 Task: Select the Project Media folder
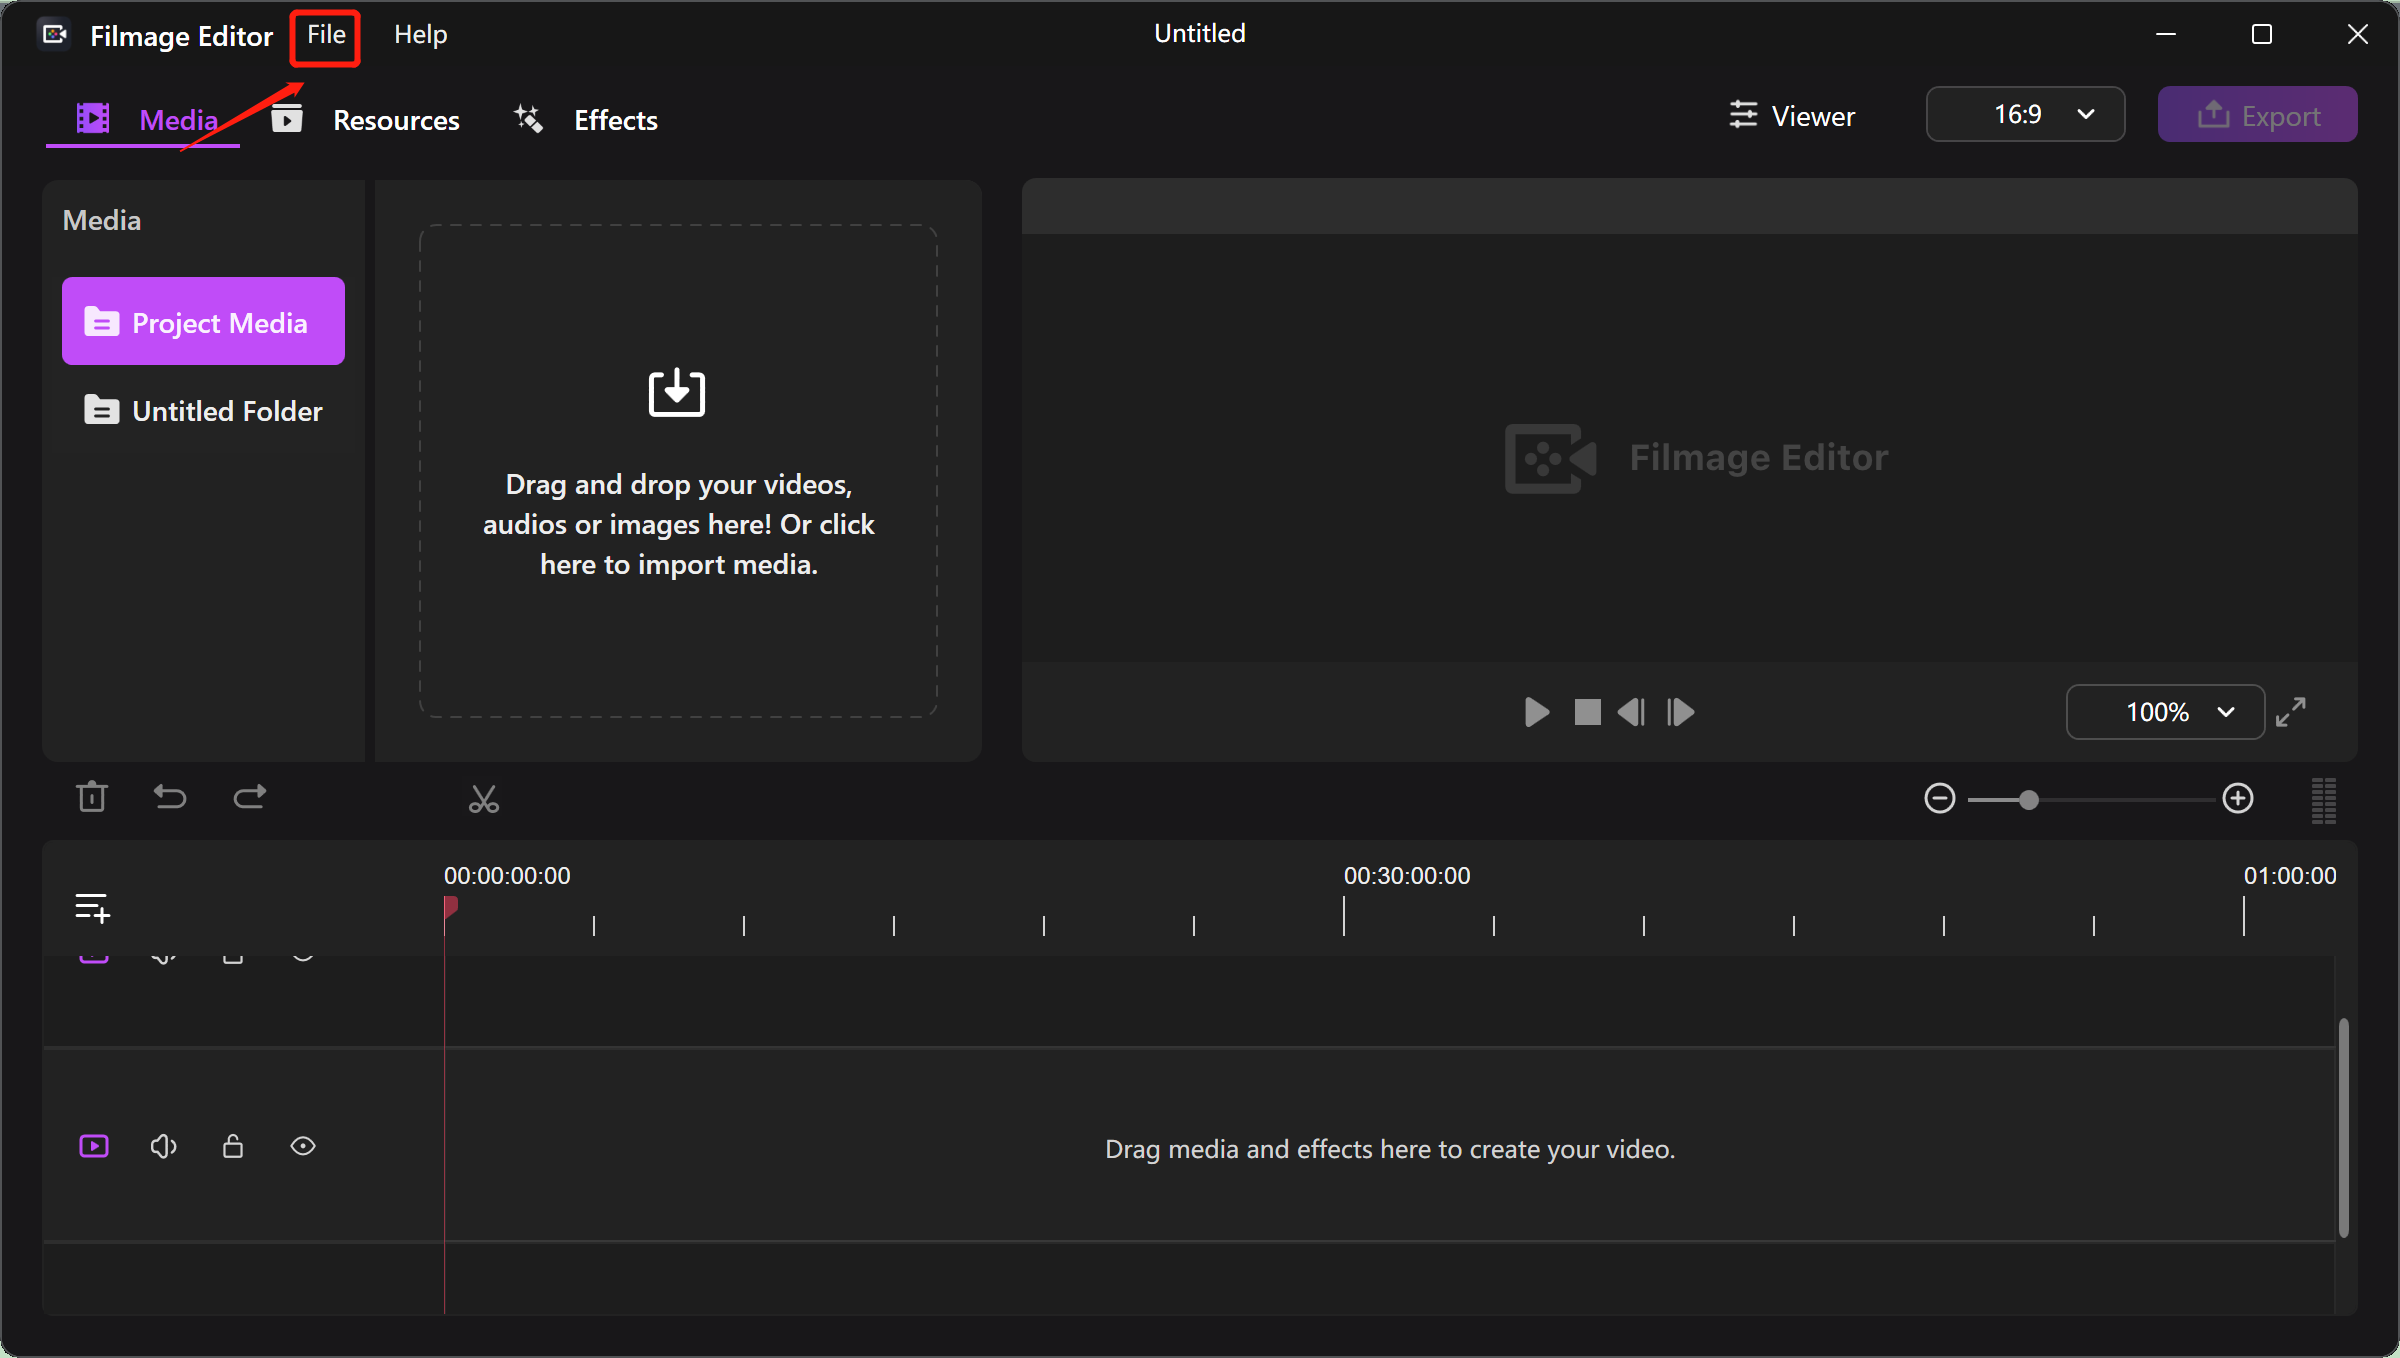click(203, 321)
